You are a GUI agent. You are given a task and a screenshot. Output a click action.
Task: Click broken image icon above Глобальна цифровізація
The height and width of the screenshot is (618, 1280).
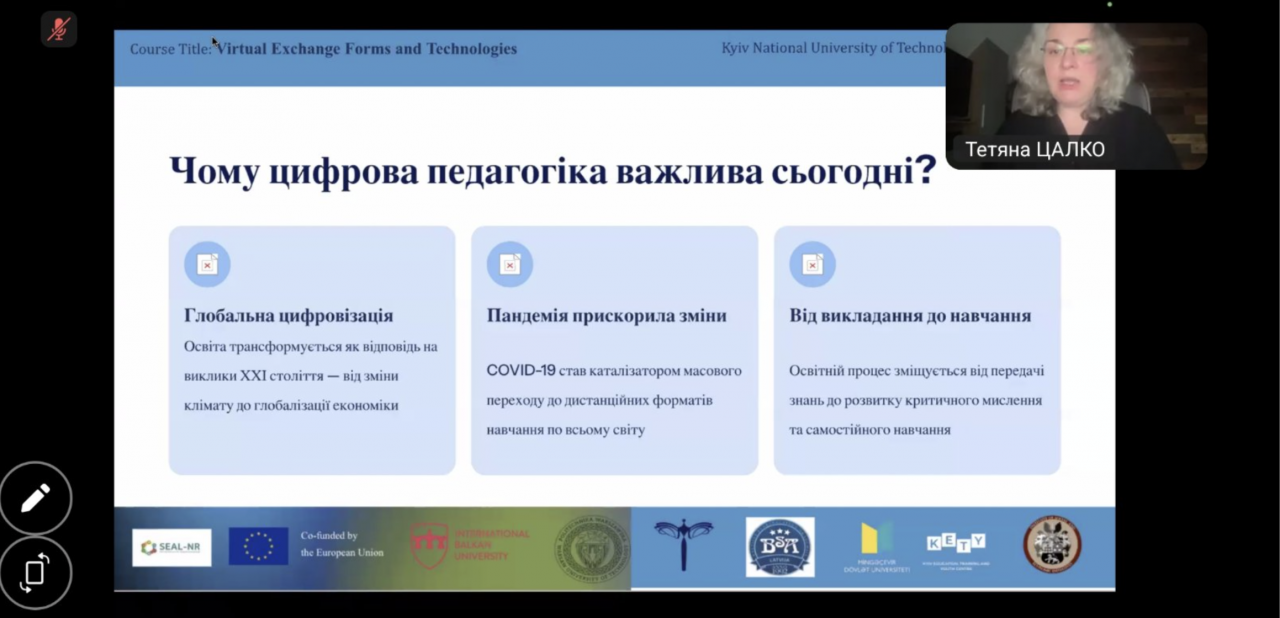207,264
